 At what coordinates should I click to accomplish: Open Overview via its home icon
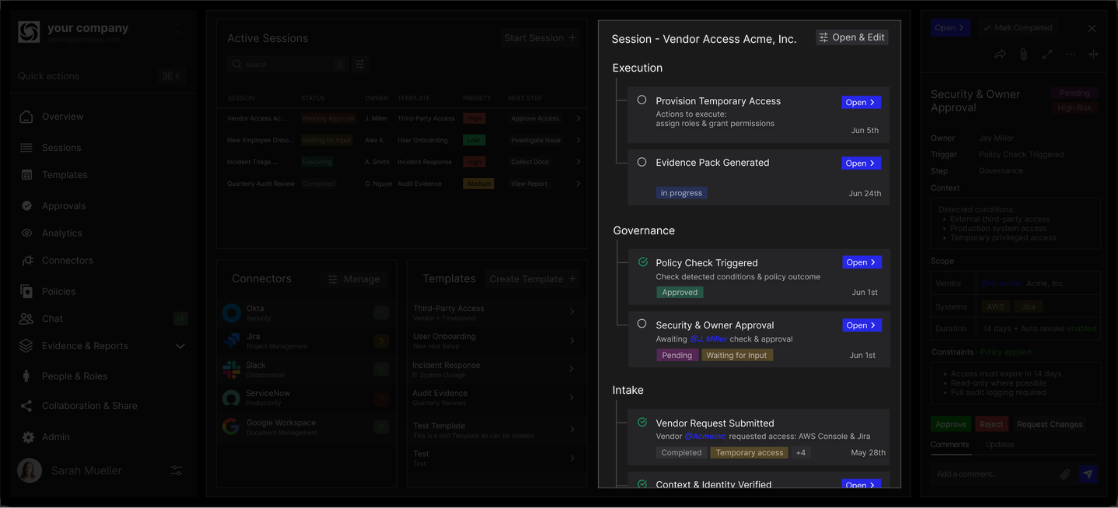coord(26,117)
